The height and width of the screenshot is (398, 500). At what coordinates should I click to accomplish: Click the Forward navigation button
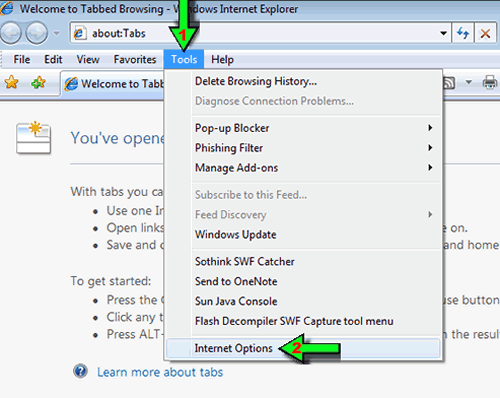[36, 33]
